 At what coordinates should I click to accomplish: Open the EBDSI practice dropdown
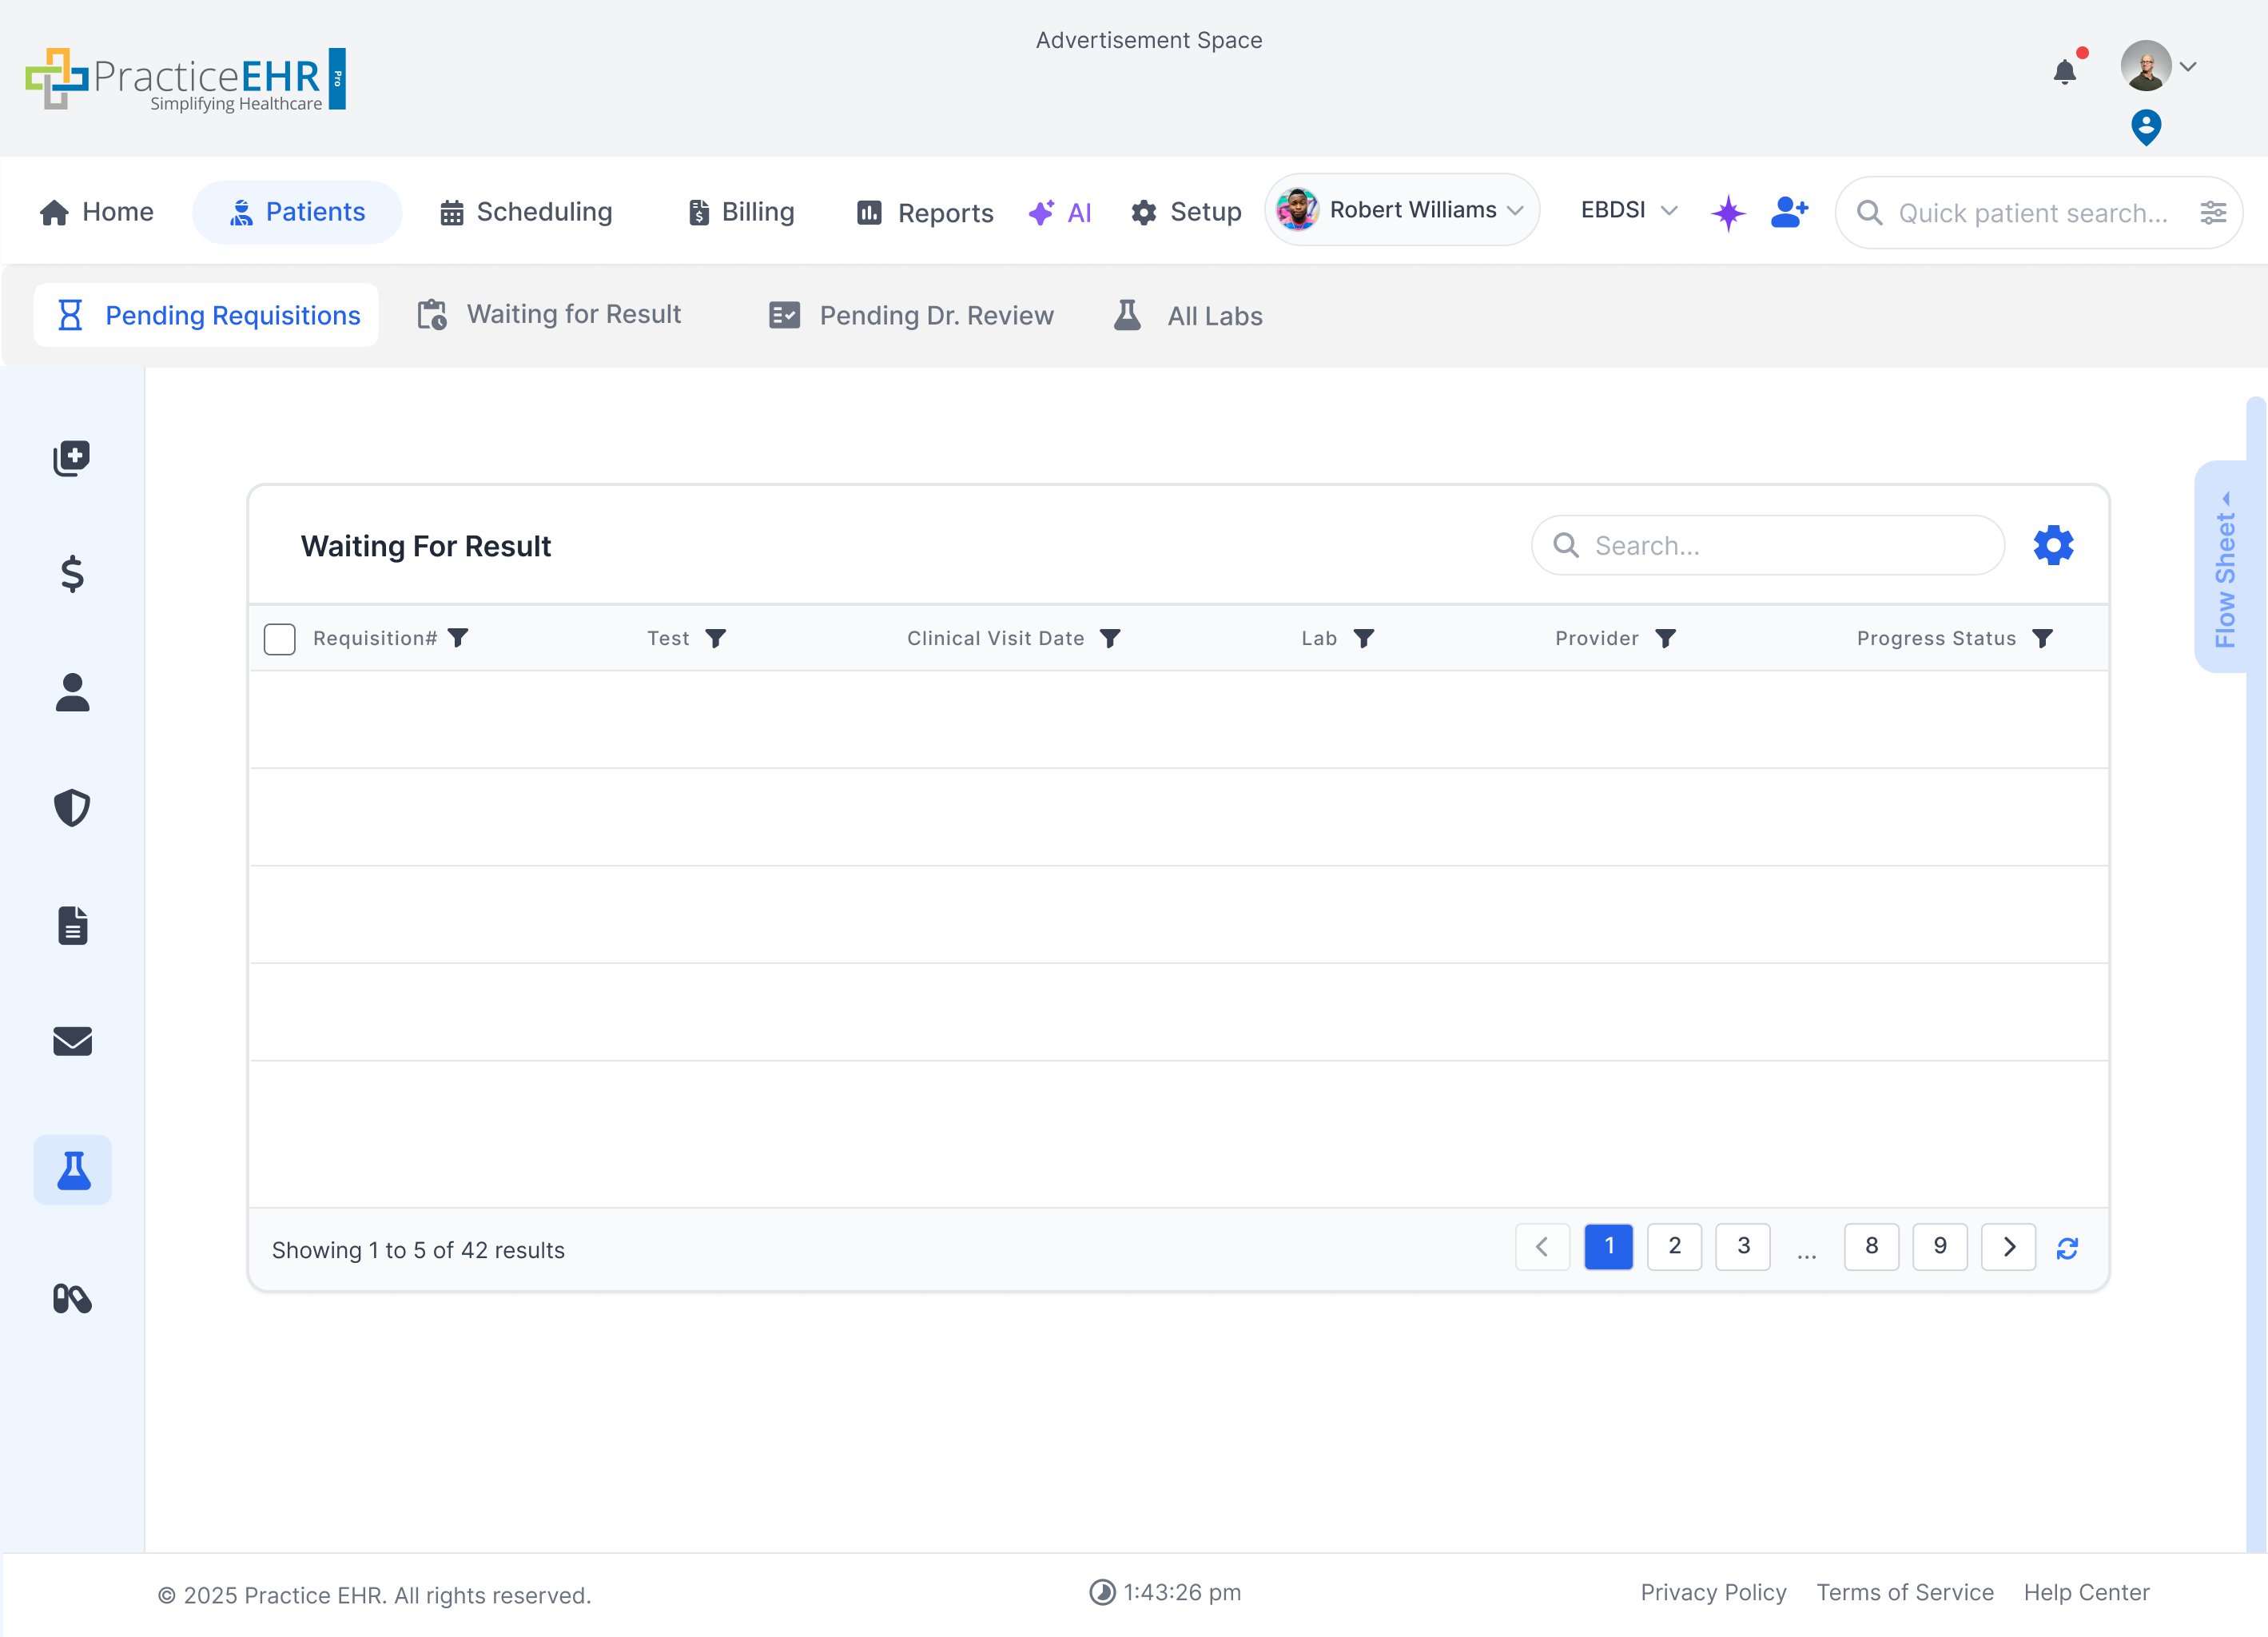[x=1628, y=210]
